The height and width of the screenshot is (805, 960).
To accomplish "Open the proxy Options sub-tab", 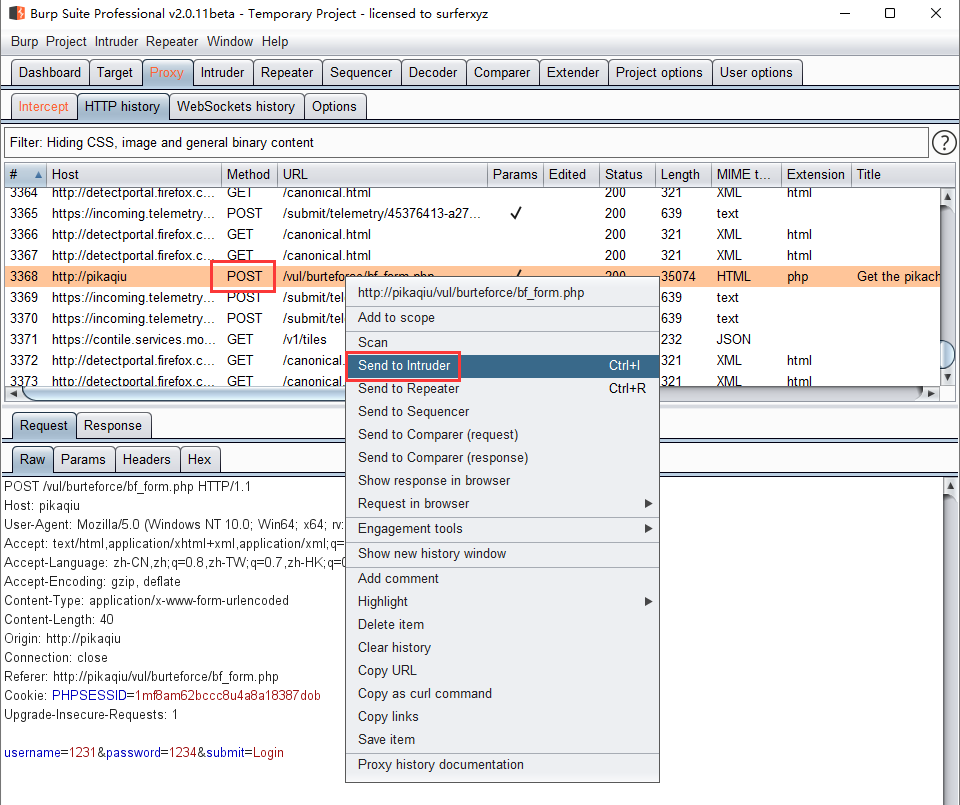I will point(334,107).
